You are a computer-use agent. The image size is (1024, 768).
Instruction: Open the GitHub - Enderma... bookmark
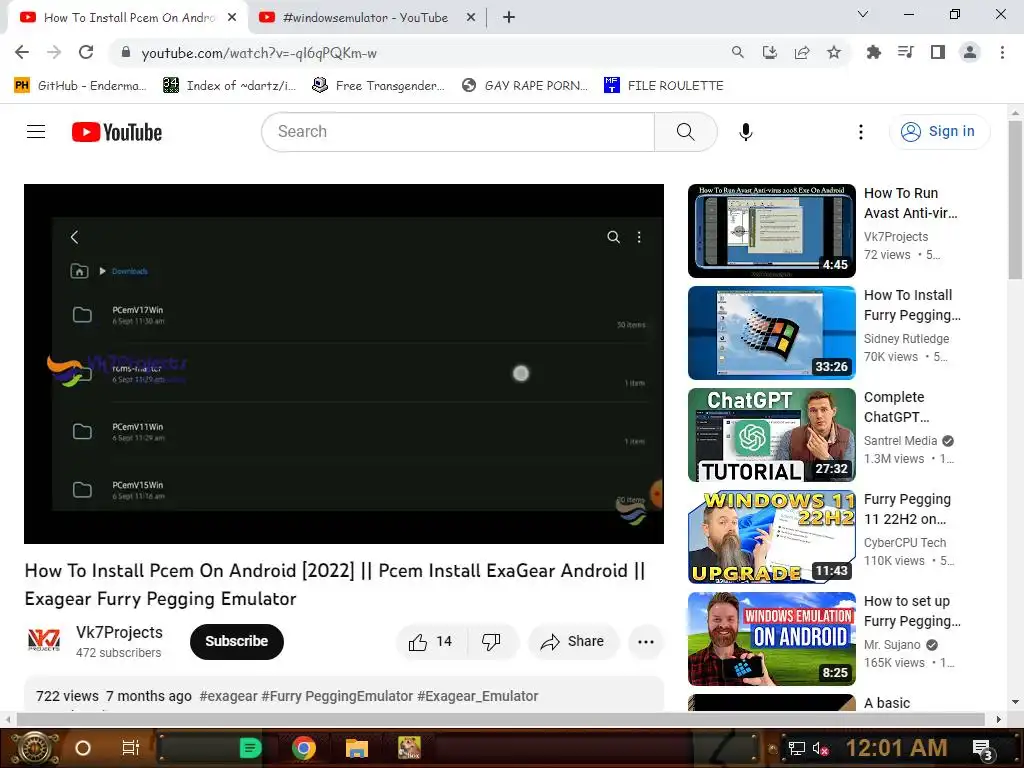coord(80,86)
